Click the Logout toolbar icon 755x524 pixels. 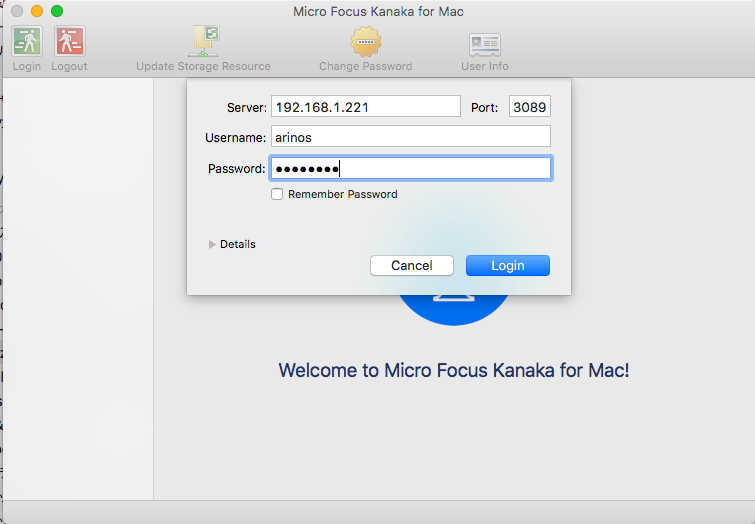(x=70, y=42)
